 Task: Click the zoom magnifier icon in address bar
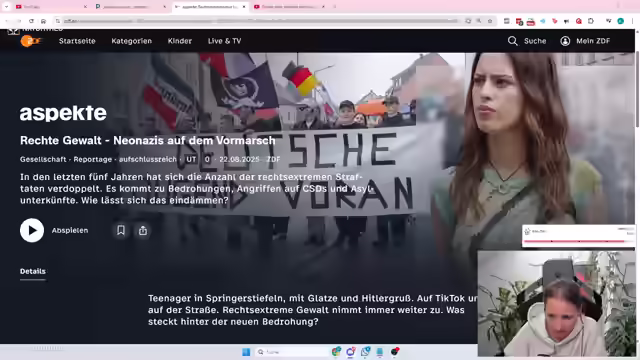(x=478, y=21)
